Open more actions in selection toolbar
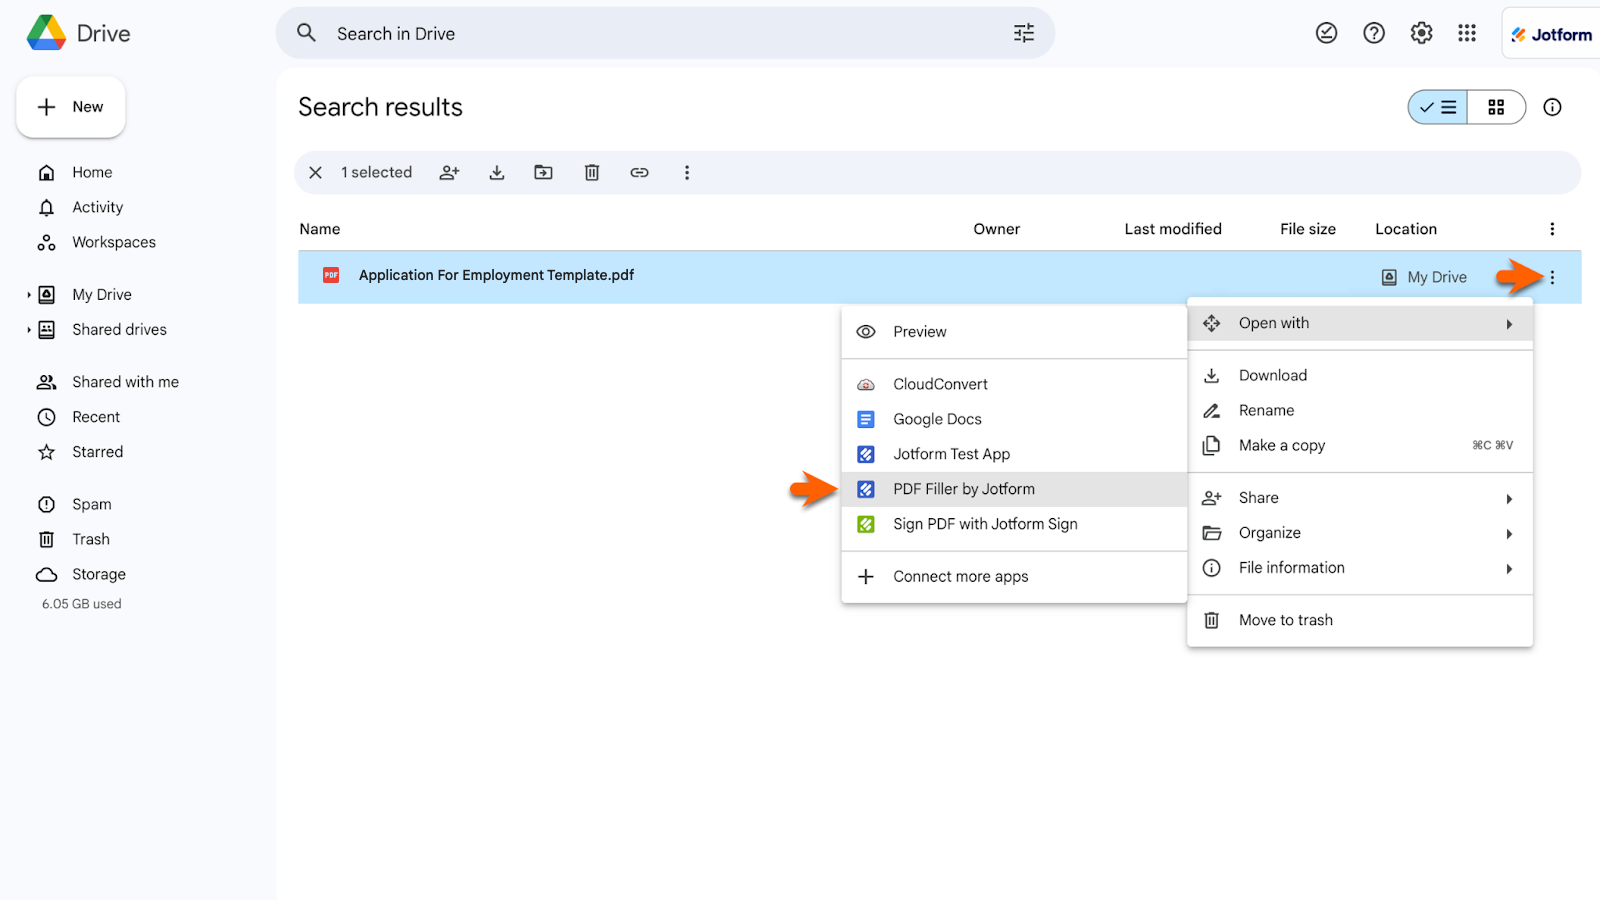 pos(687,172)
